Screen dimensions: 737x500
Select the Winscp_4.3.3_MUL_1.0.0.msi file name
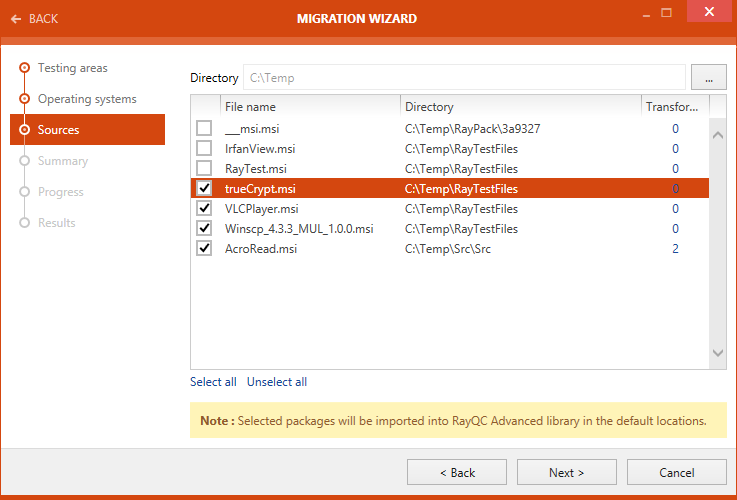click(299, 229)
